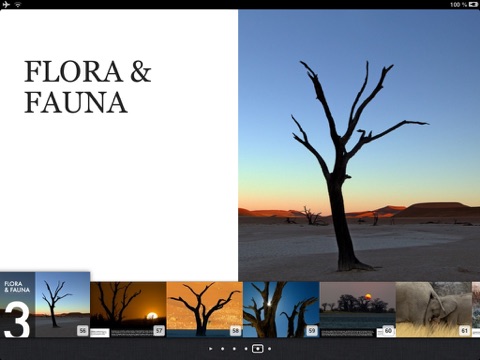Jump to the last chapter dot after highlighted one
The image size is (480, 360).
269,349
